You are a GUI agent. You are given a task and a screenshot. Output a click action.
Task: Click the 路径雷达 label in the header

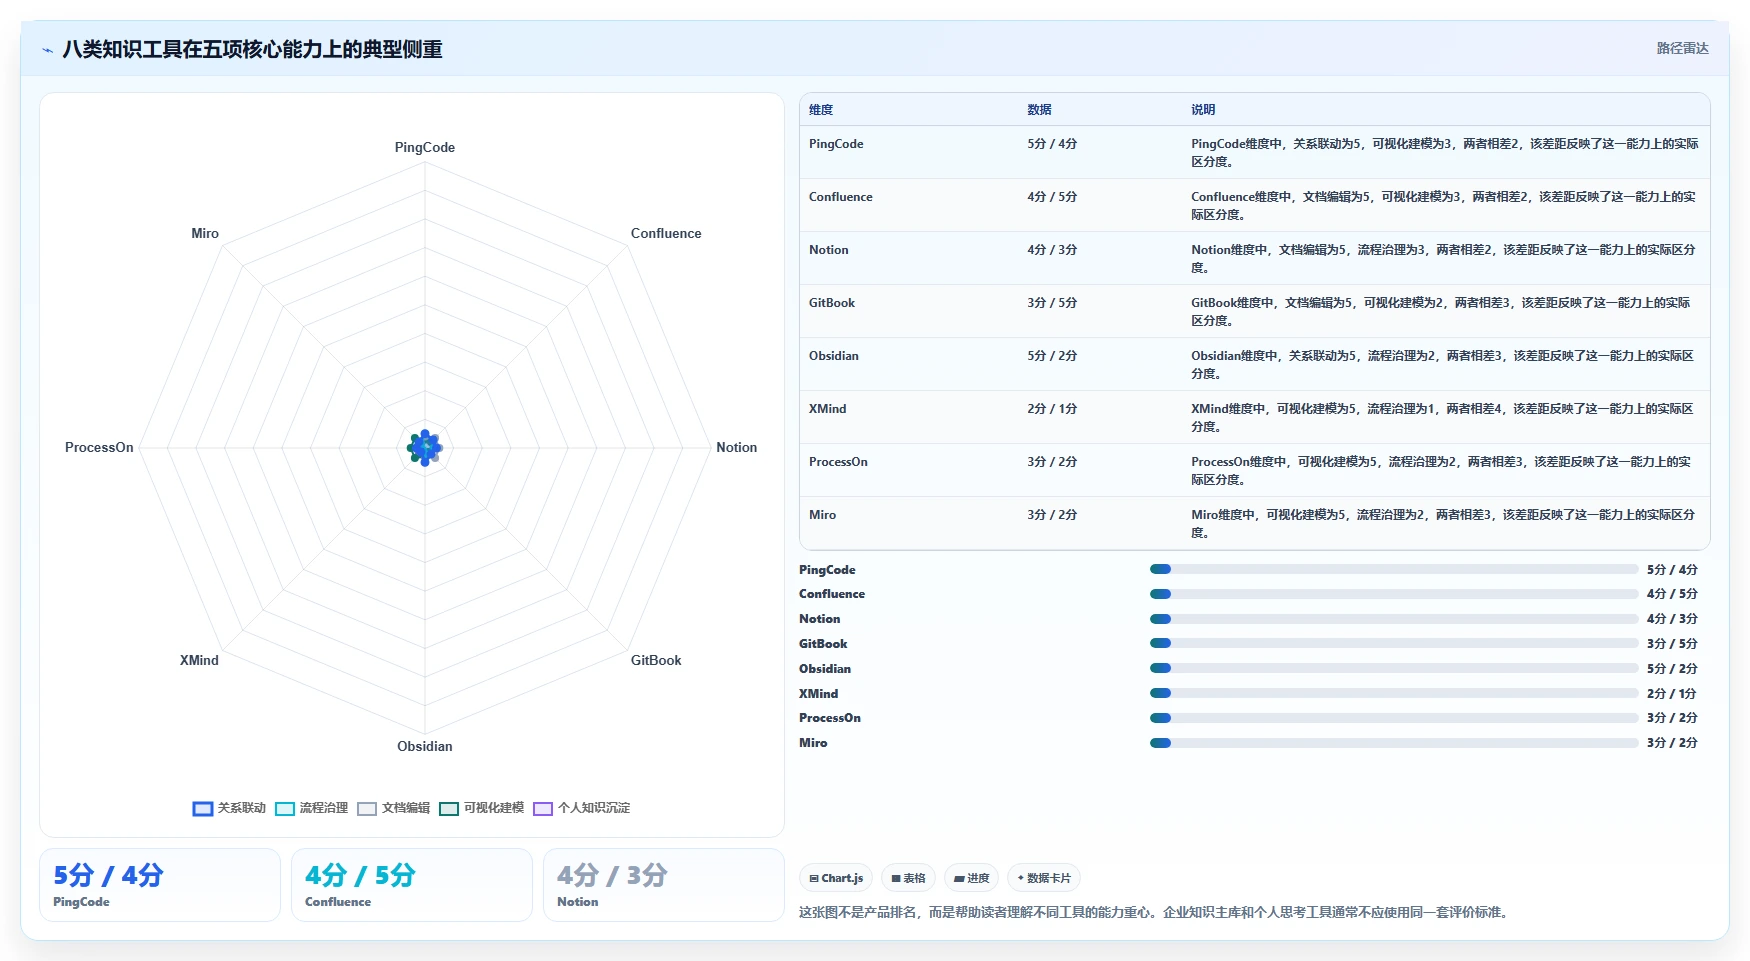click(x=1682, y=48)
